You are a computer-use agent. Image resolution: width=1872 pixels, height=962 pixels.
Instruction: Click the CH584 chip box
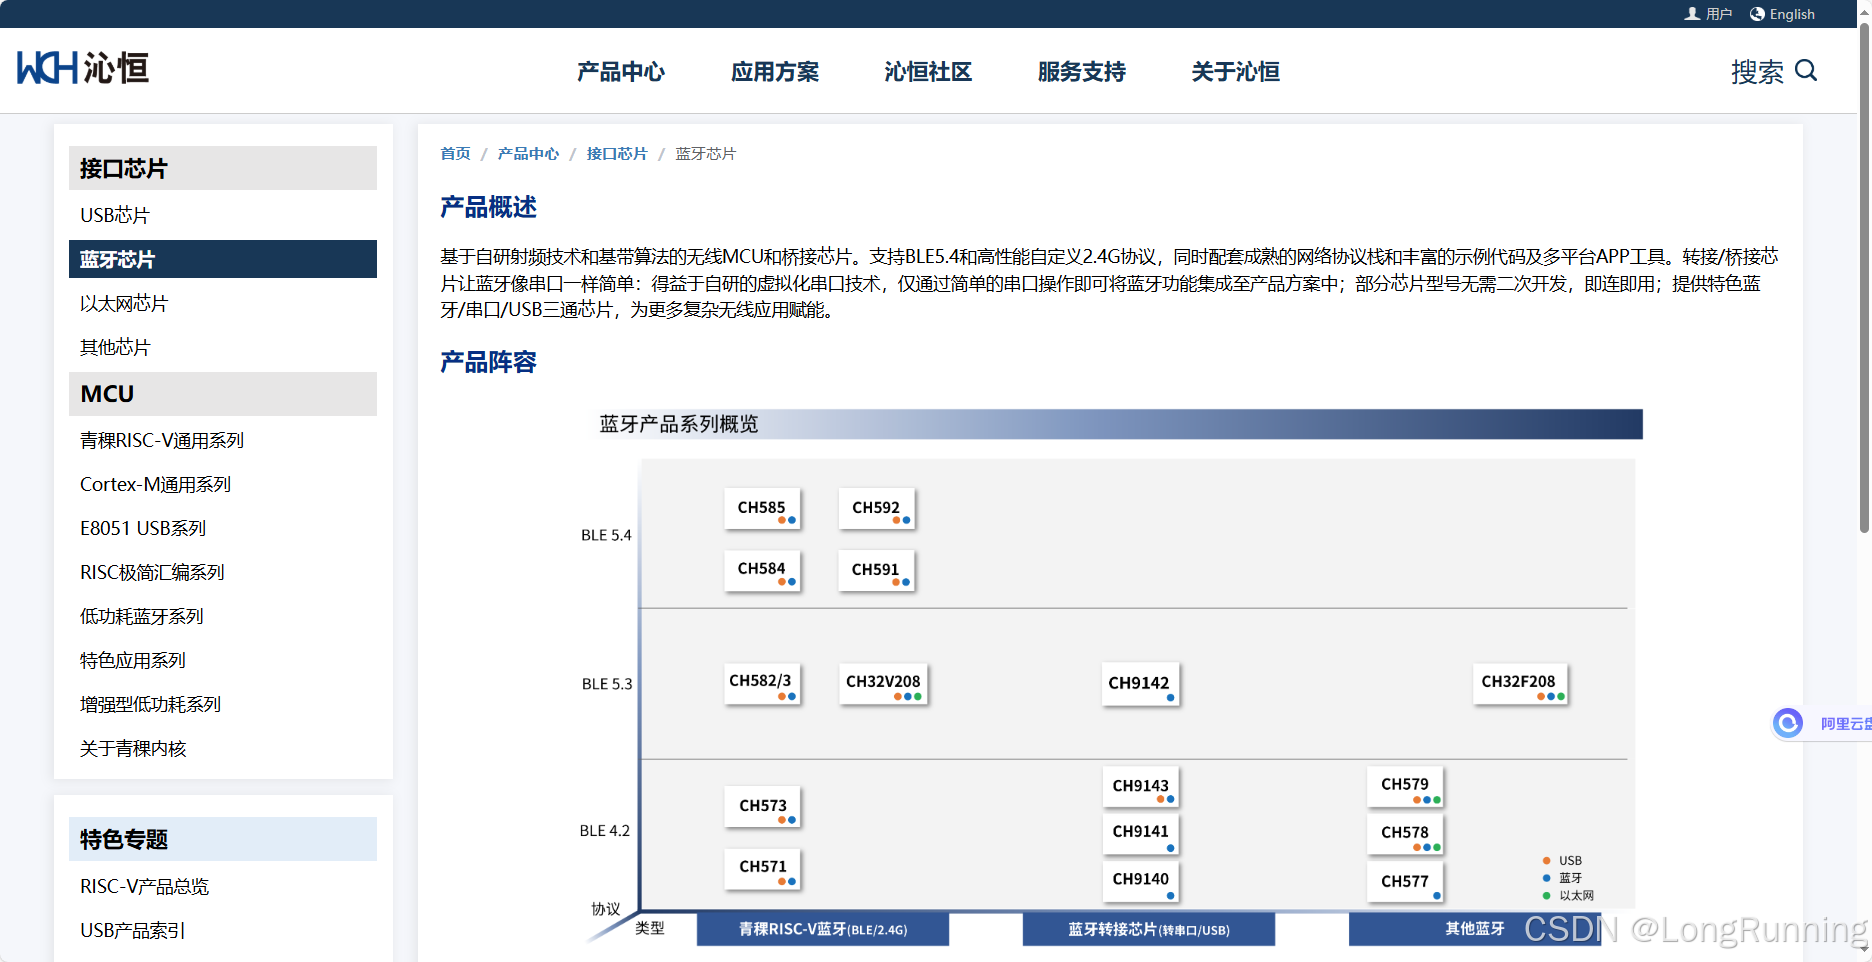(x=763, y=571)
